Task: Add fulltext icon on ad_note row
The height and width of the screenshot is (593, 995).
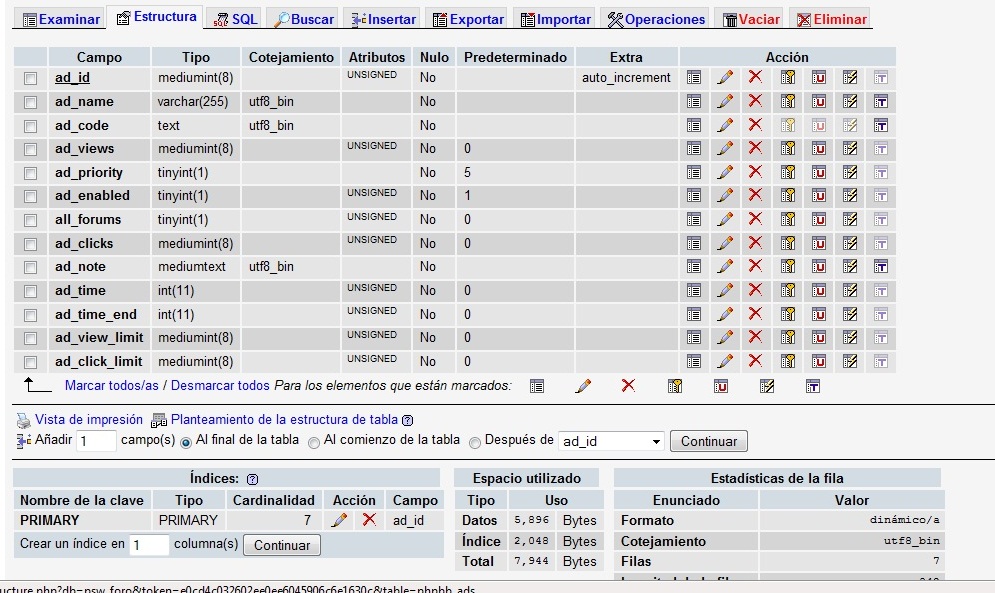Action: point(881,267)
